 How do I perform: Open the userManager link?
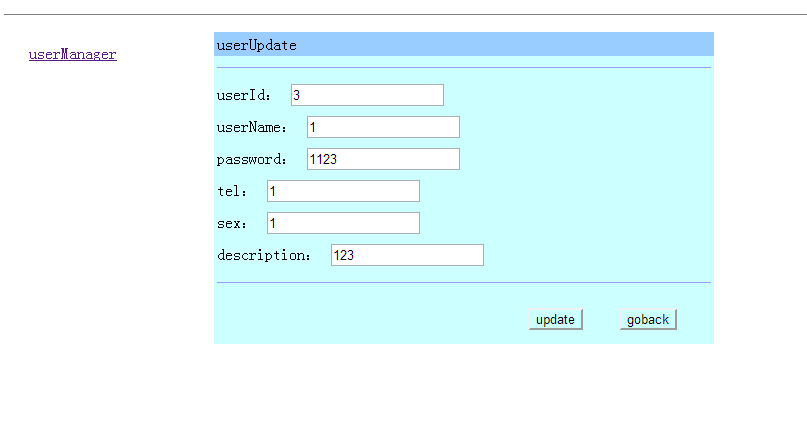pyautogui.click(x=73, y=54)
